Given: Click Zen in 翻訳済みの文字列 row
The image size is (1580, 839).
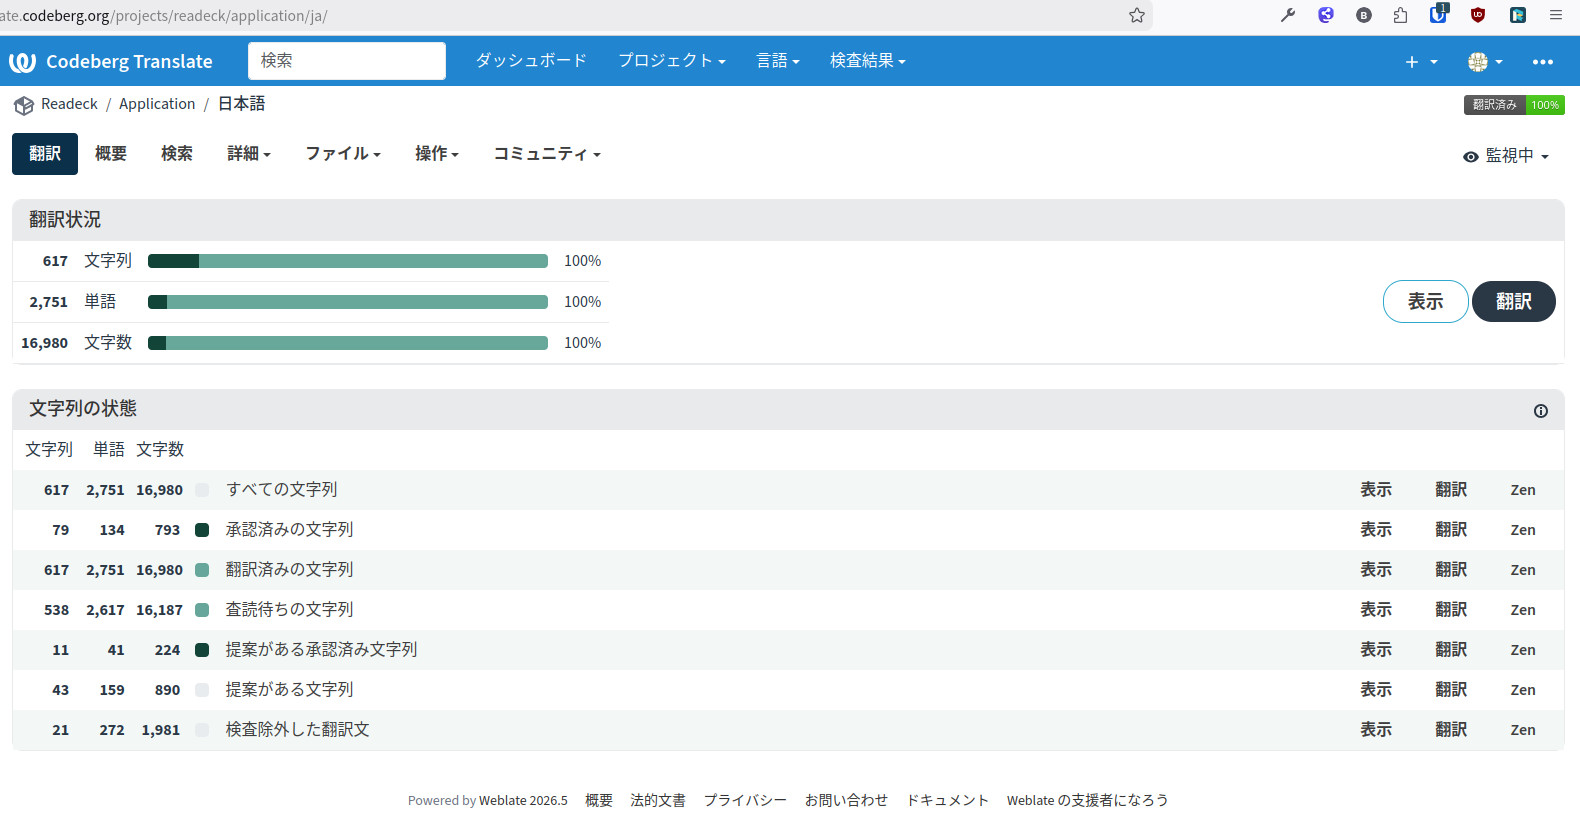Looking at the screenshot, I should pos(1523,570).
